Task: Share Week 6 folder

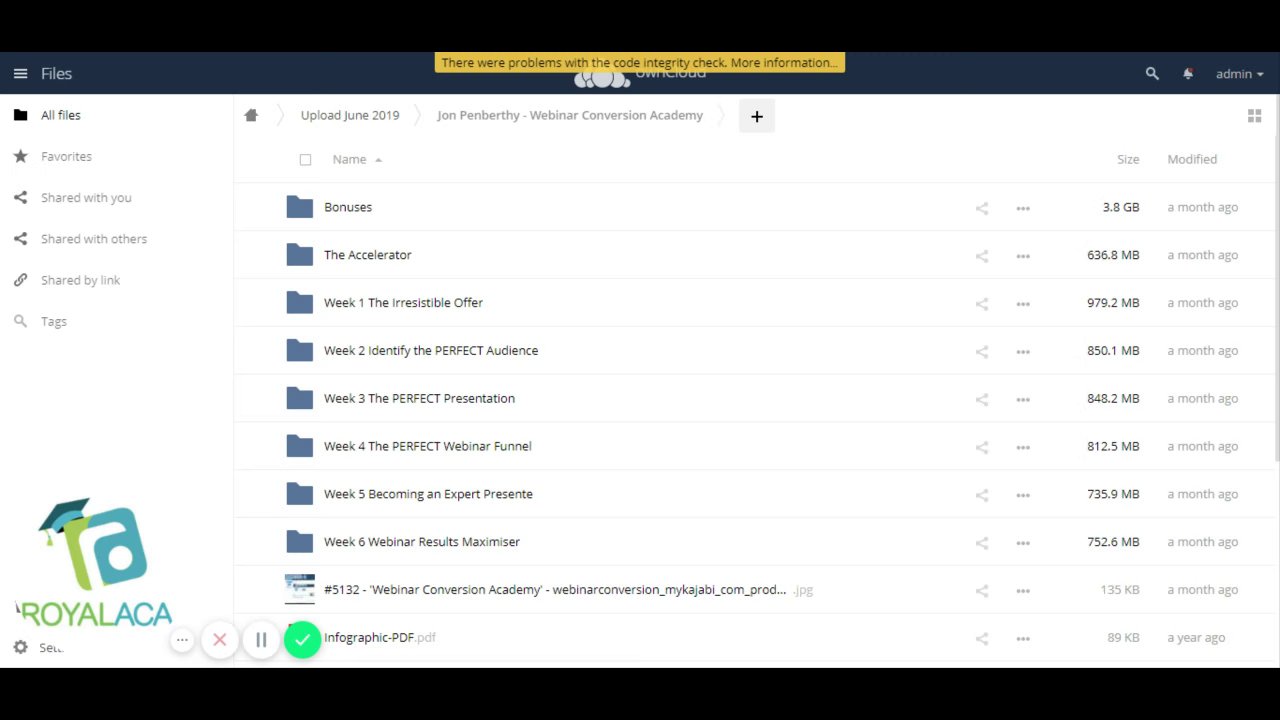Action: (982, 543)
